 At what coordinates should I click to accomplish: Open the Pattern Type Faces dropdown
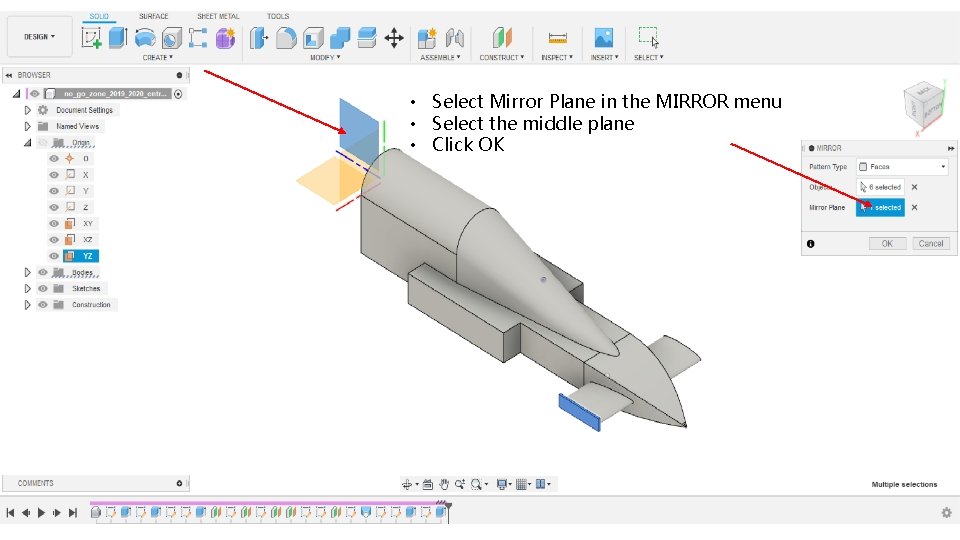pos(902,167)
